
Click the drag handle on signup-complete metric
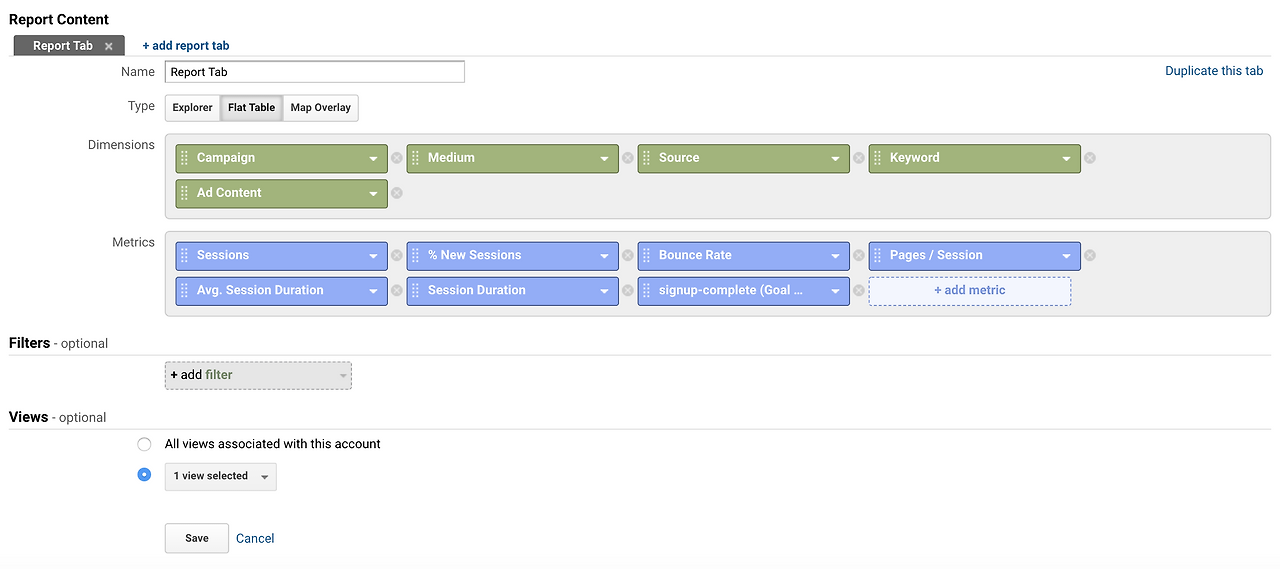point(647,291)
